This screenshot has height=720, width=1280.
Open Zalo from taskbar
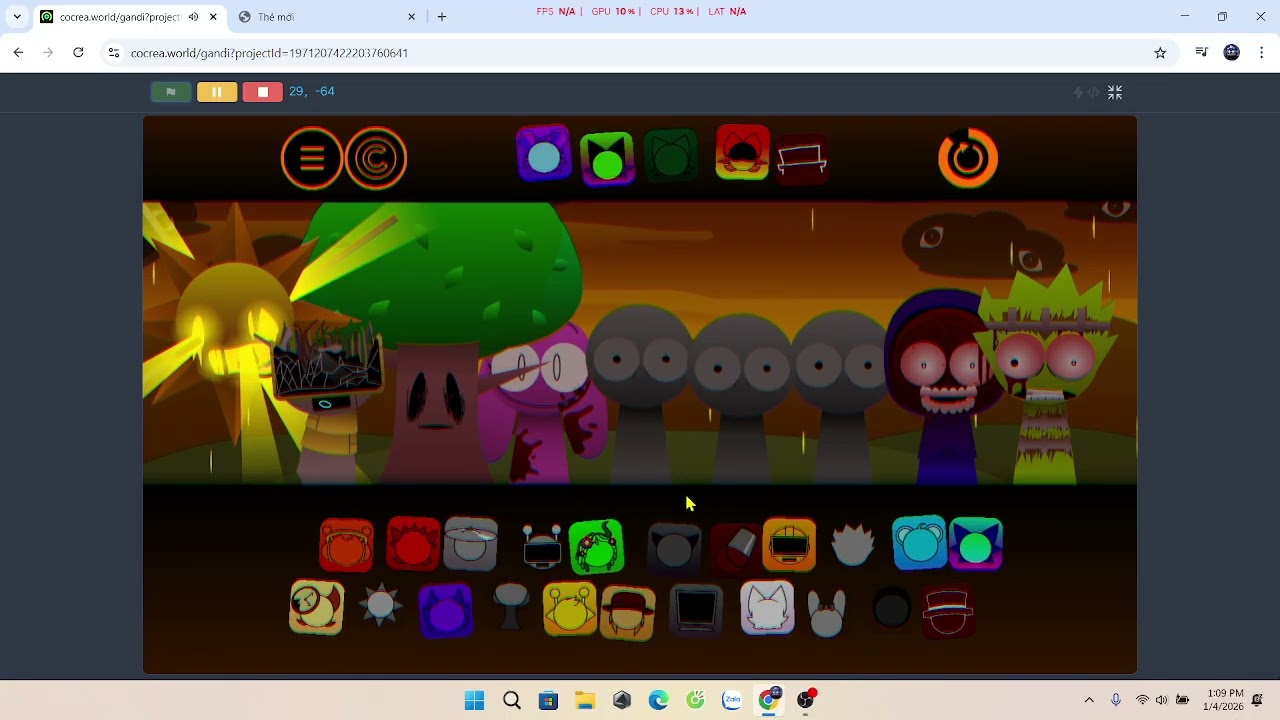tap(732, 700)
